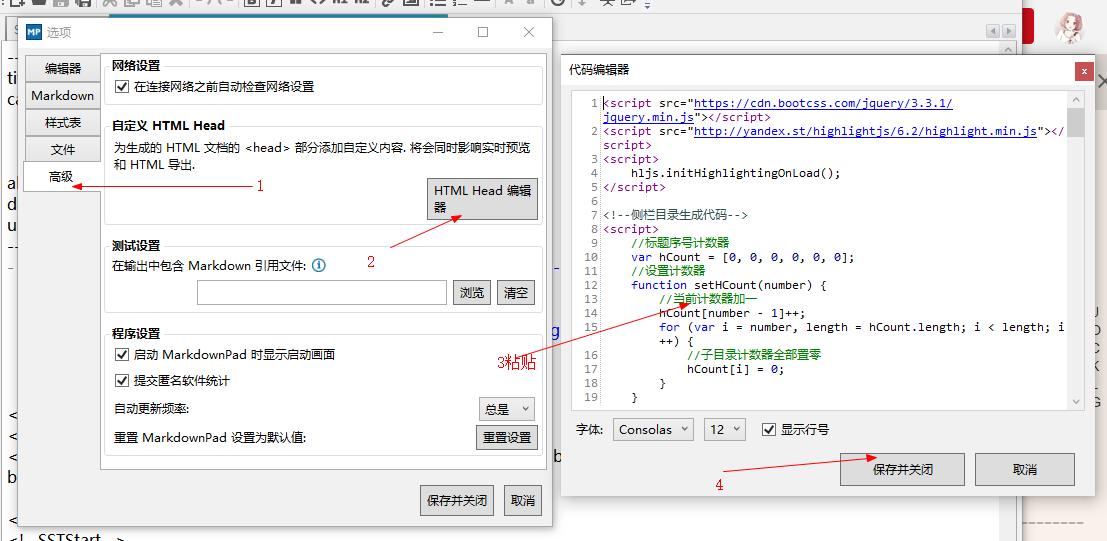
Task: Click the 网络设置 section heading
Action: tap(136, 66)
